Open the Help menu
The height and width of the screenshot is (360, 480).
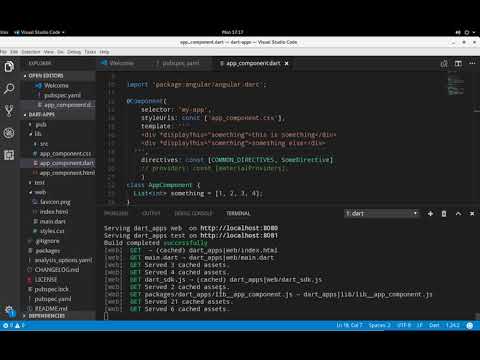coord(104,52)
